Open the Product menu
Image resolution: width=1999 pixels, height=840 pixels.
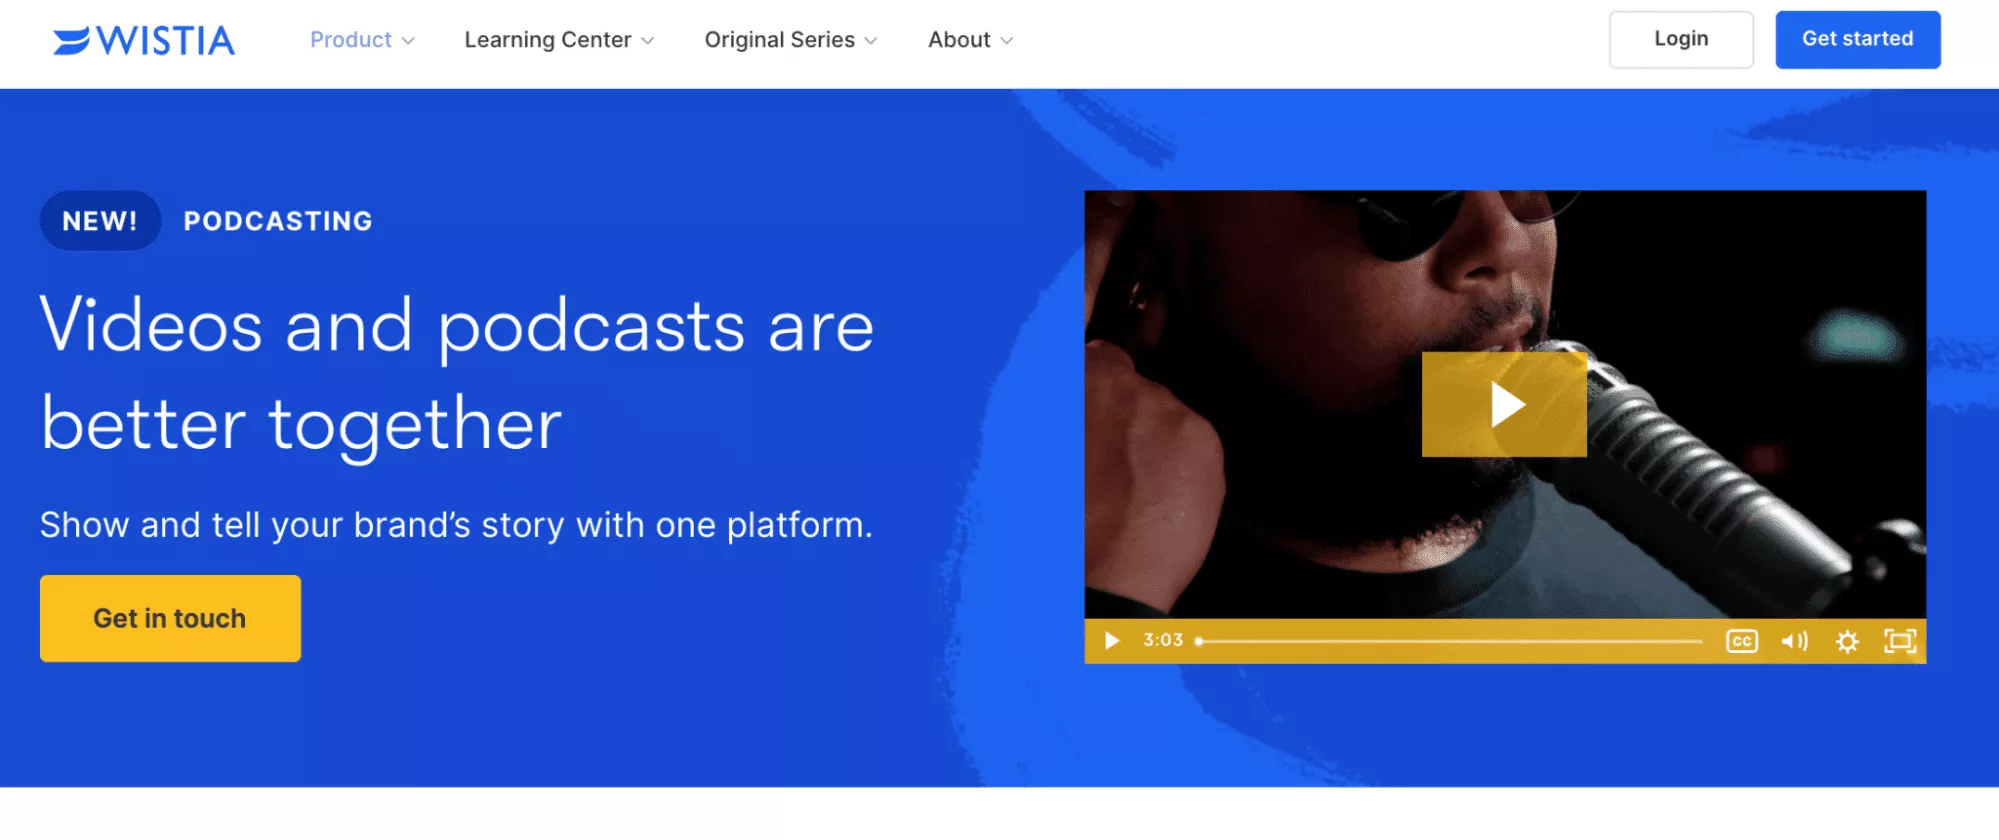tap(350, 40)
